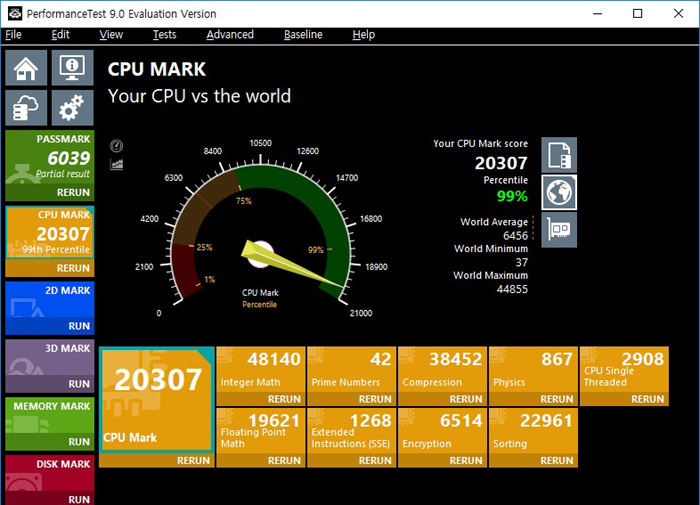Select the Disk Mark tile

pos(50,473)
